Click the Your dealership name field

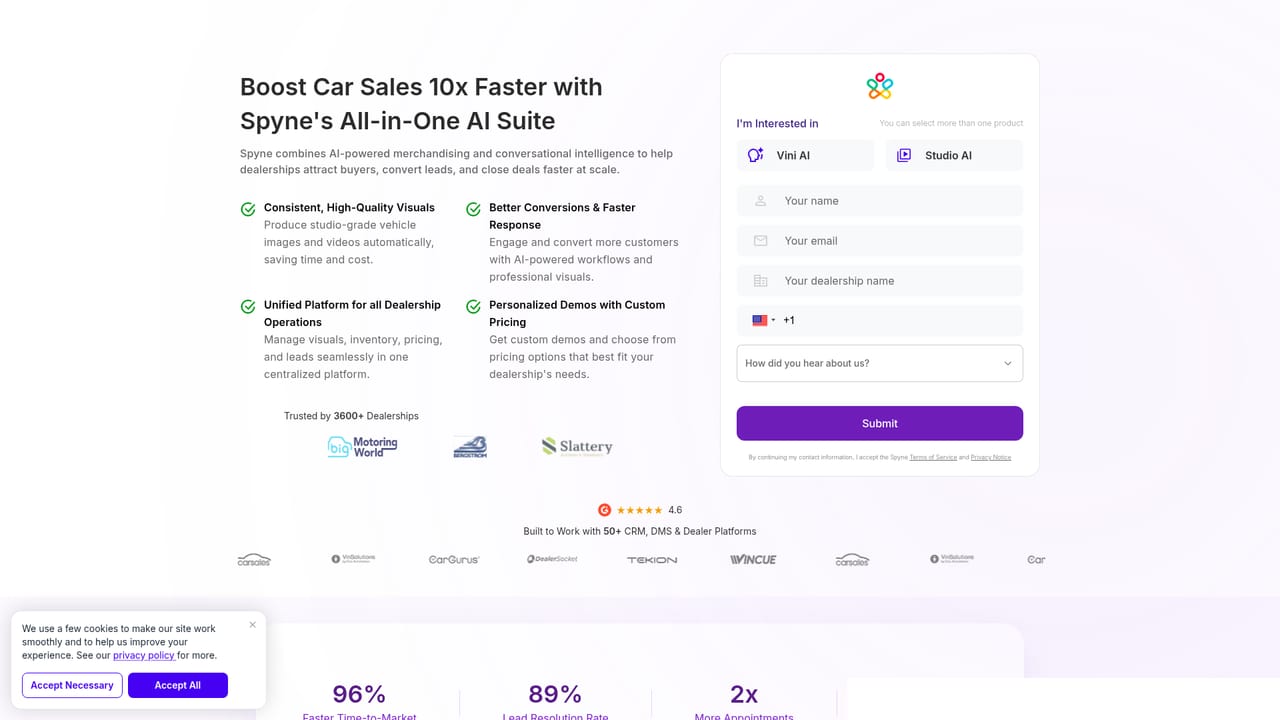click(880, 281)
